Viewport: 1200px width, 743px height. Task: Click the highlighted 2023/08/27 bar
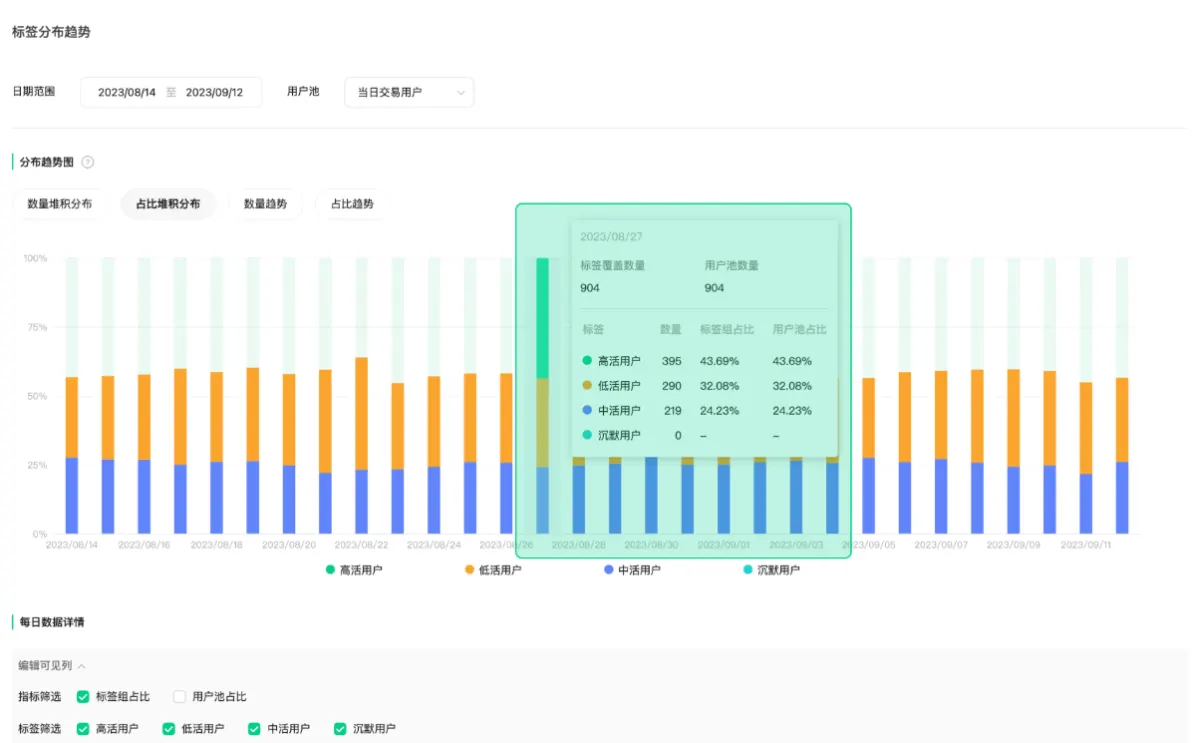pos(542,396)
